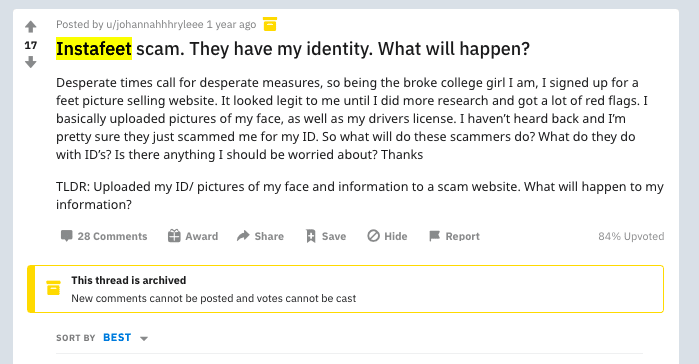Screen dimensions: 699x364
Task: Select the BEST sort option label
Action: [117, 338]
